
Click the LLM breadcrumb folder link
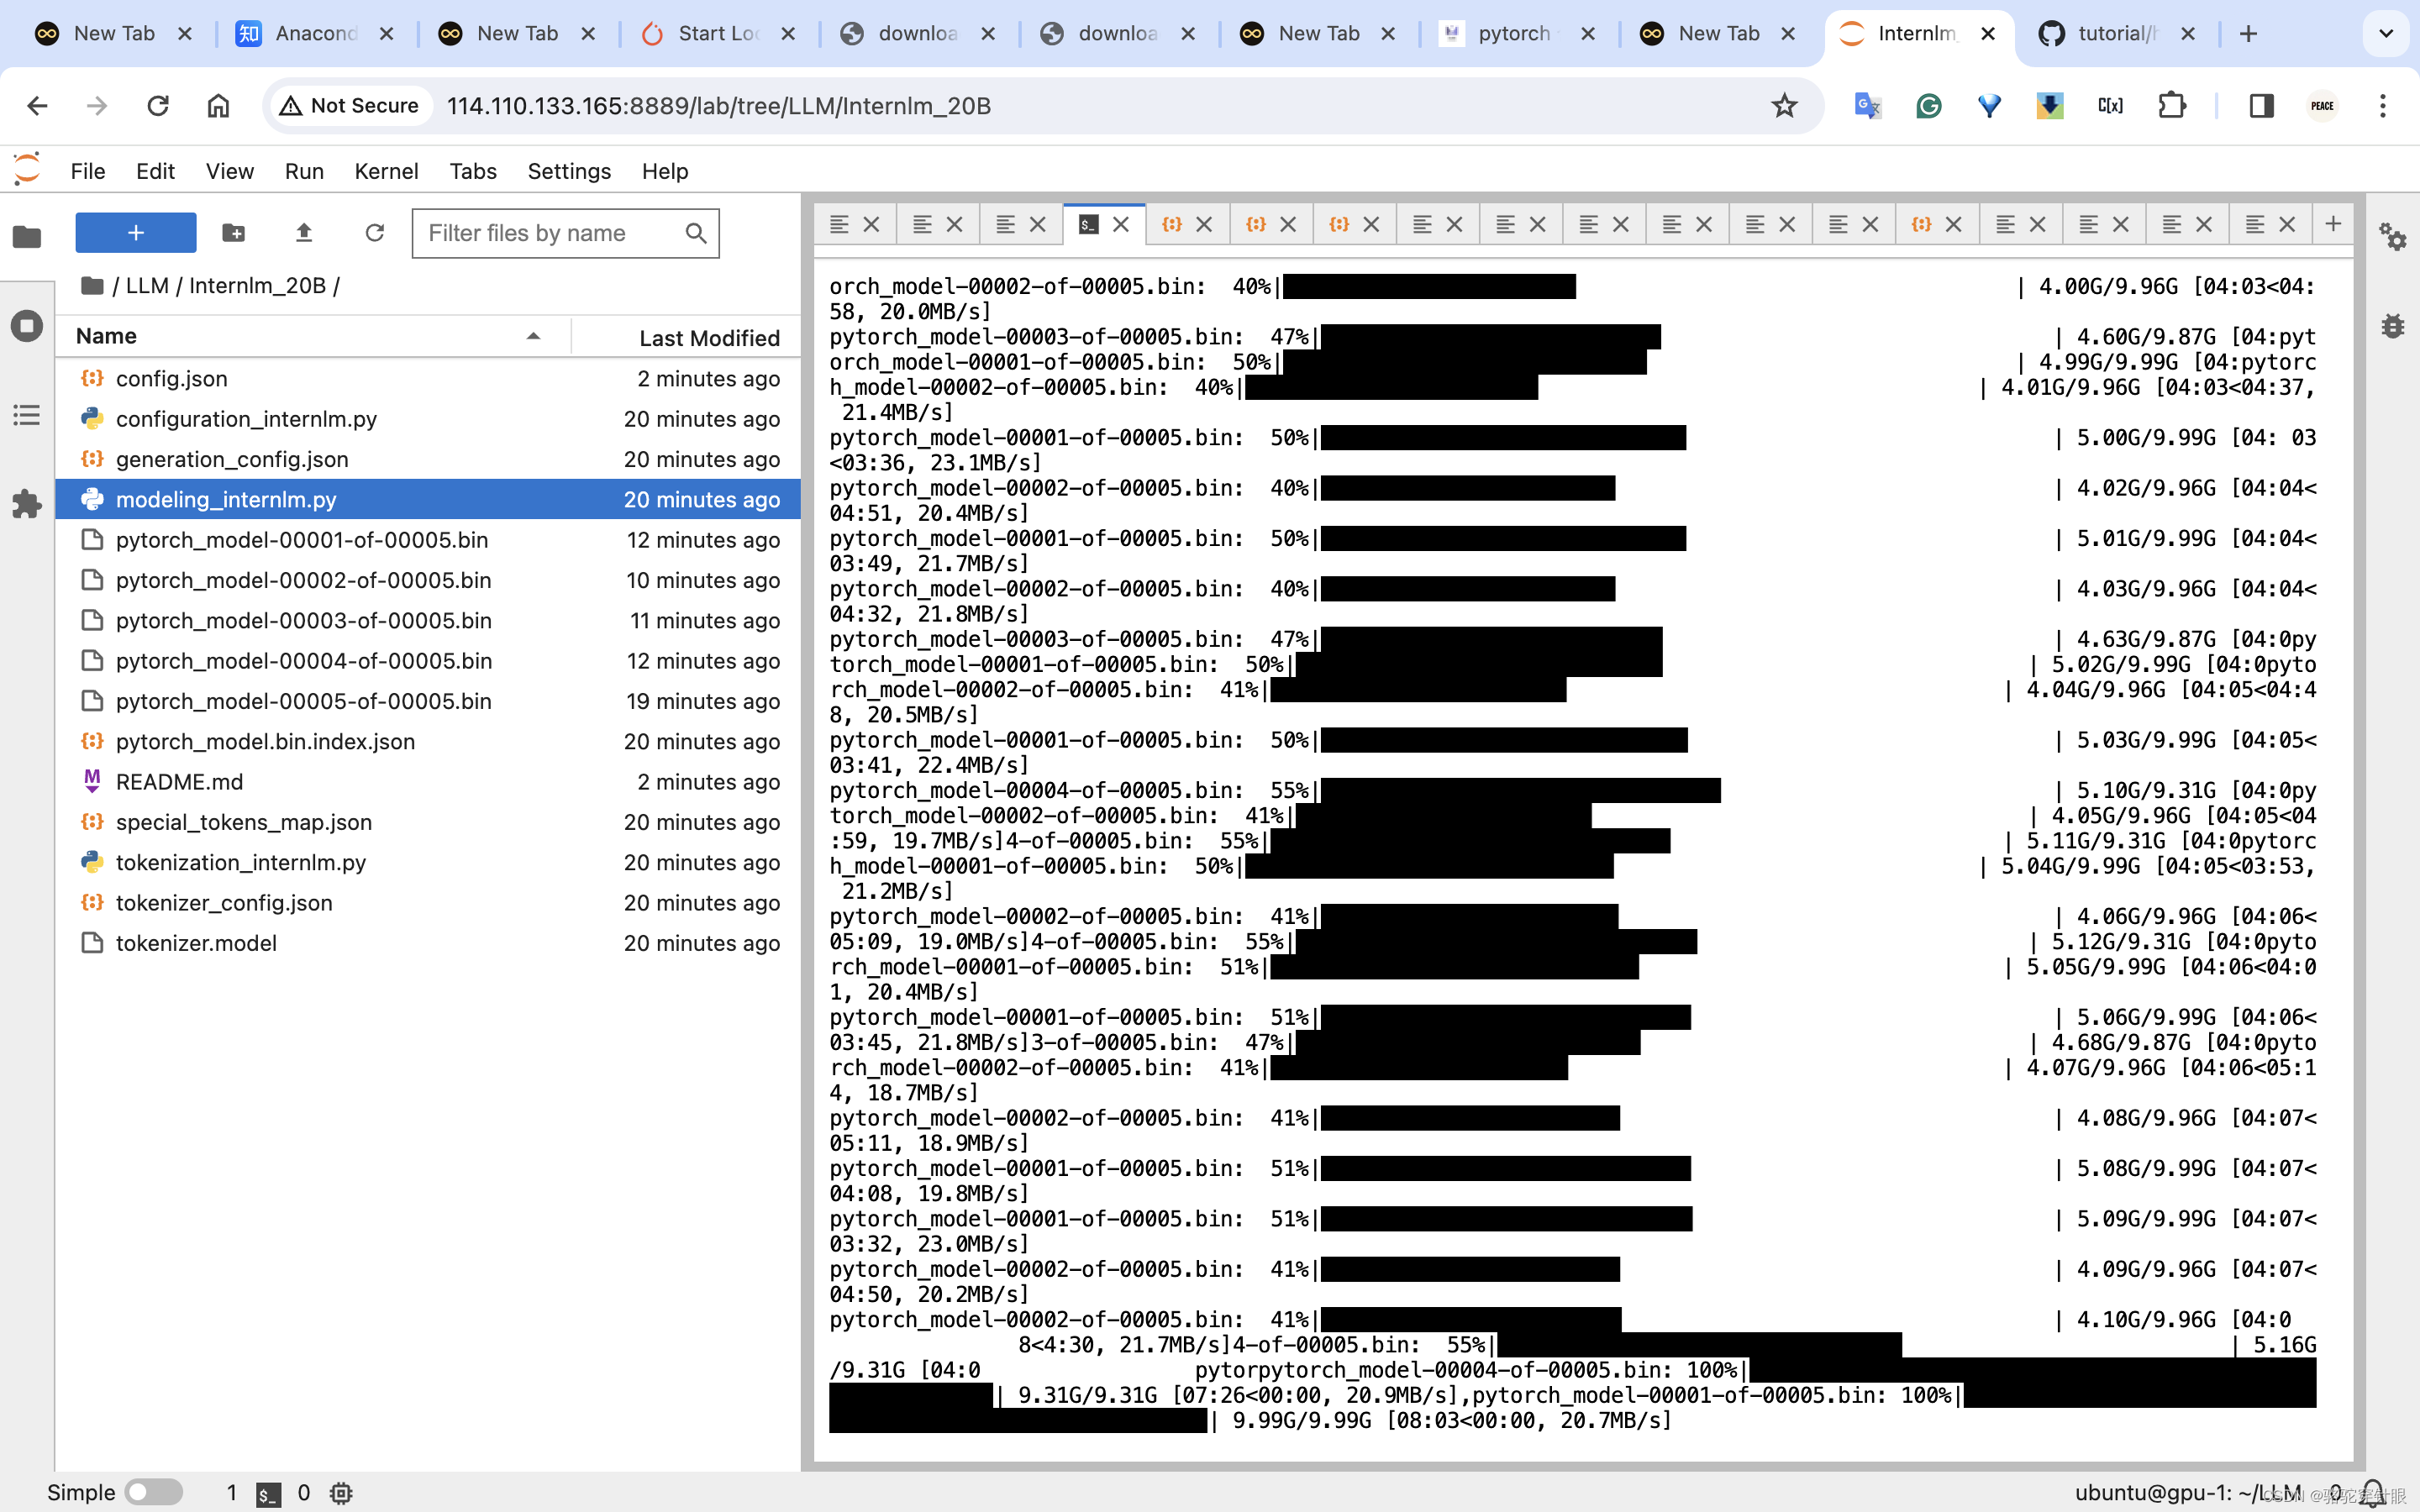tap(147, 286)
